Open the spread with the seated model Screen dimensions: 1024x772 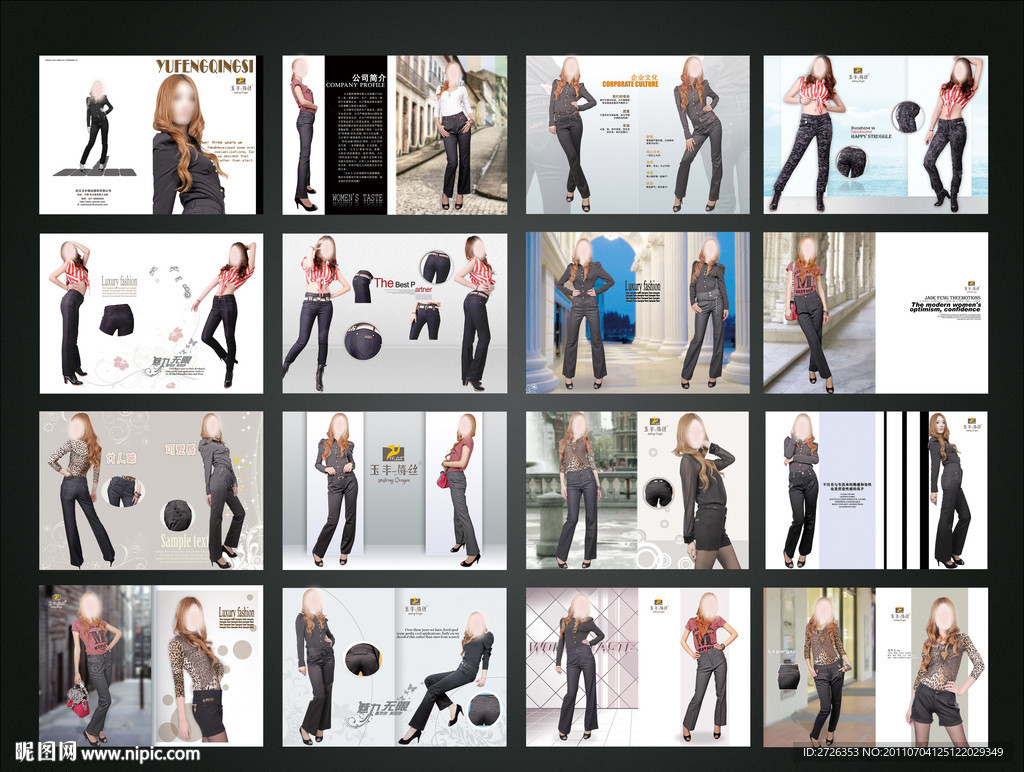[x=394, y=667]
